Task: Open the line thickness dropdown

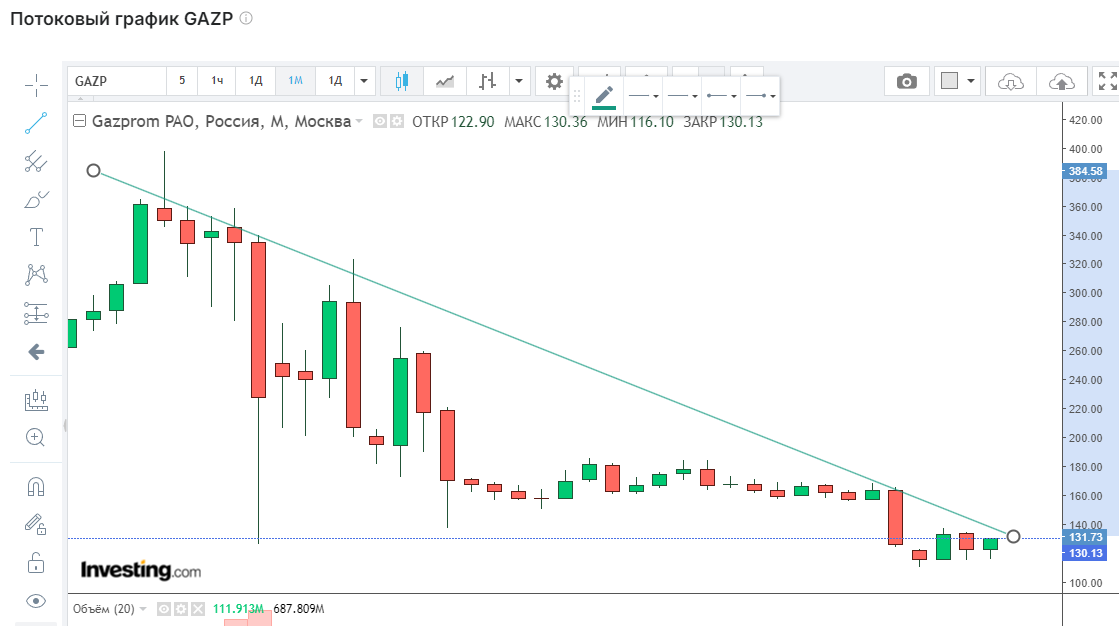Action: pyautogui.click(x=682, y=96)
